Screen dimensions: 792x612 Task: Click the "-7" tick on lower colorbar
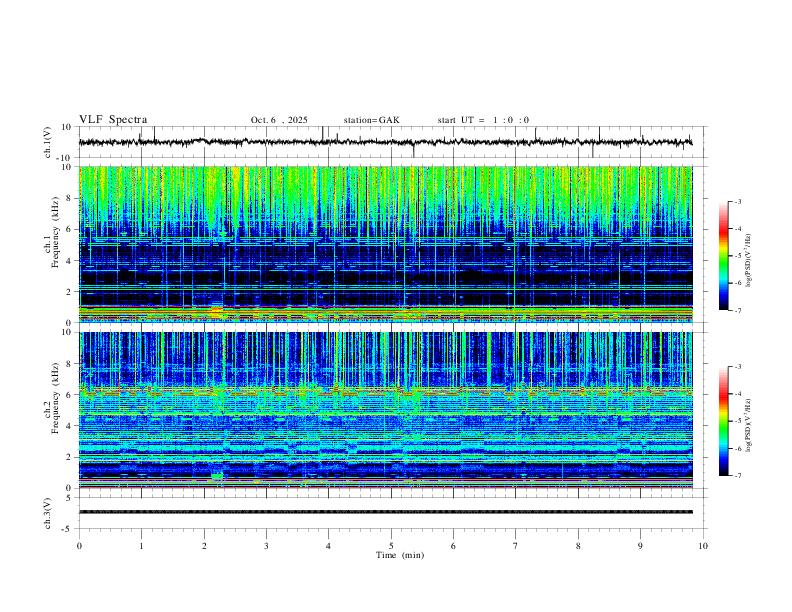(x=737, y=476)
